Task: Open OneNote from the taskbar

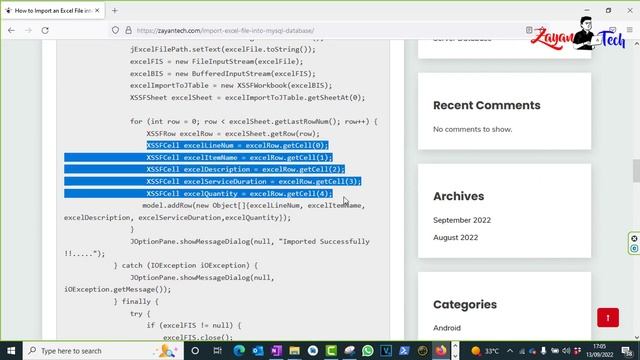Action: pyautogui.click(x=276, y=351)
